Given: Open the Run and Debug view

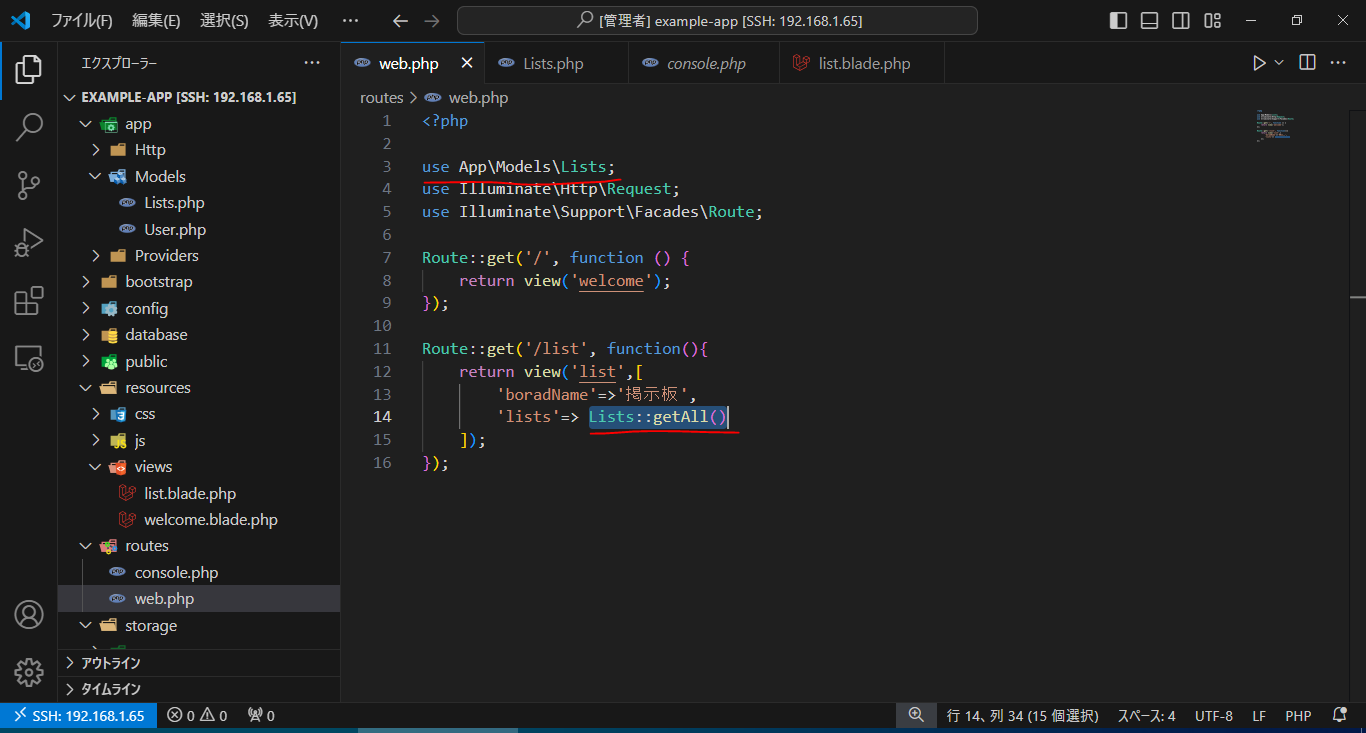Looking at the screenshot, I should pos(29,243).
